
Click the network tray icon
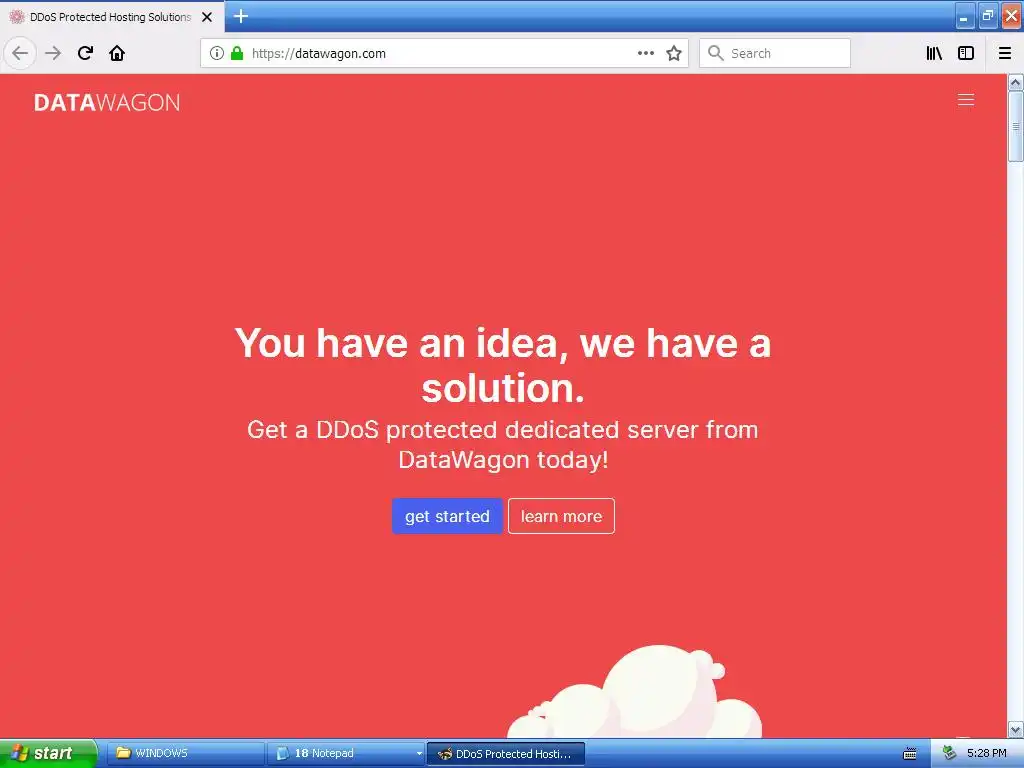(x=949, y=753)
